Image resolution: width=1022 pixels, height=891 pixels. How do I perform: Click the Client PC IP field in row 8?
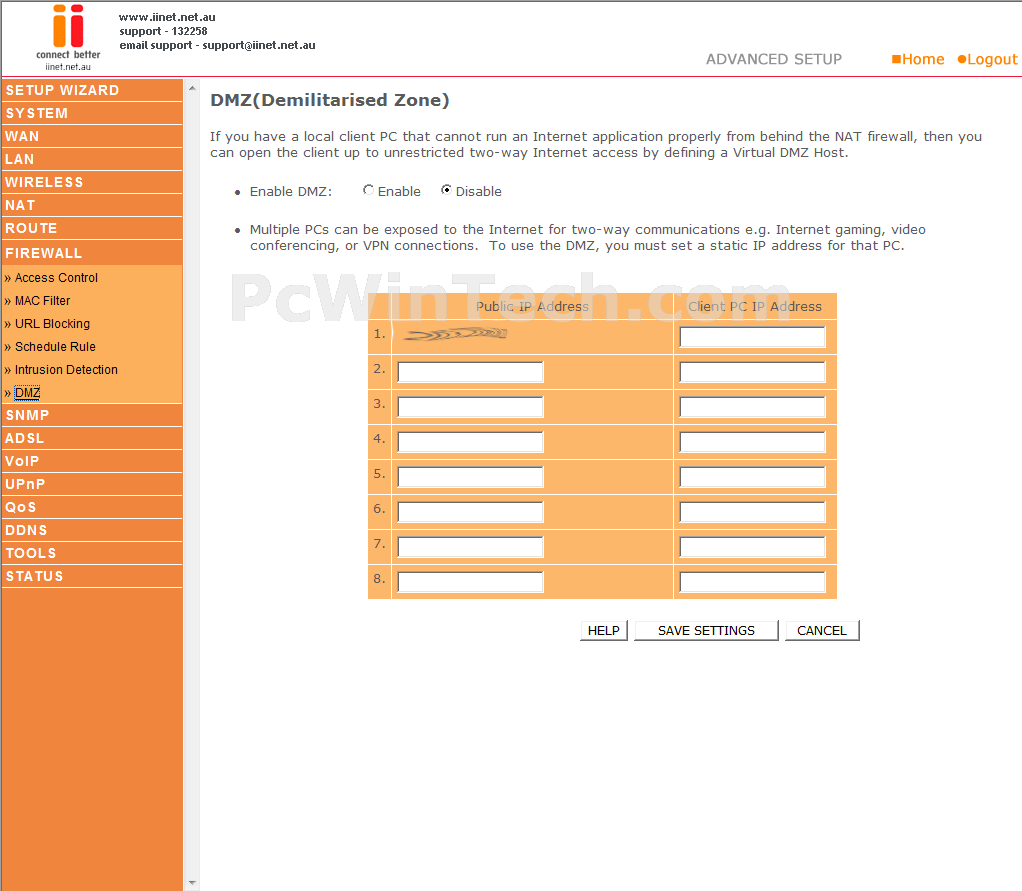coord(752,582)
